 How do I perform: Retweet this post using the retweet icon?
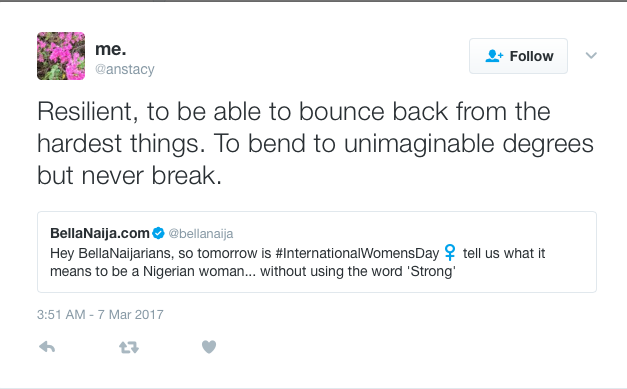(129, 347)
